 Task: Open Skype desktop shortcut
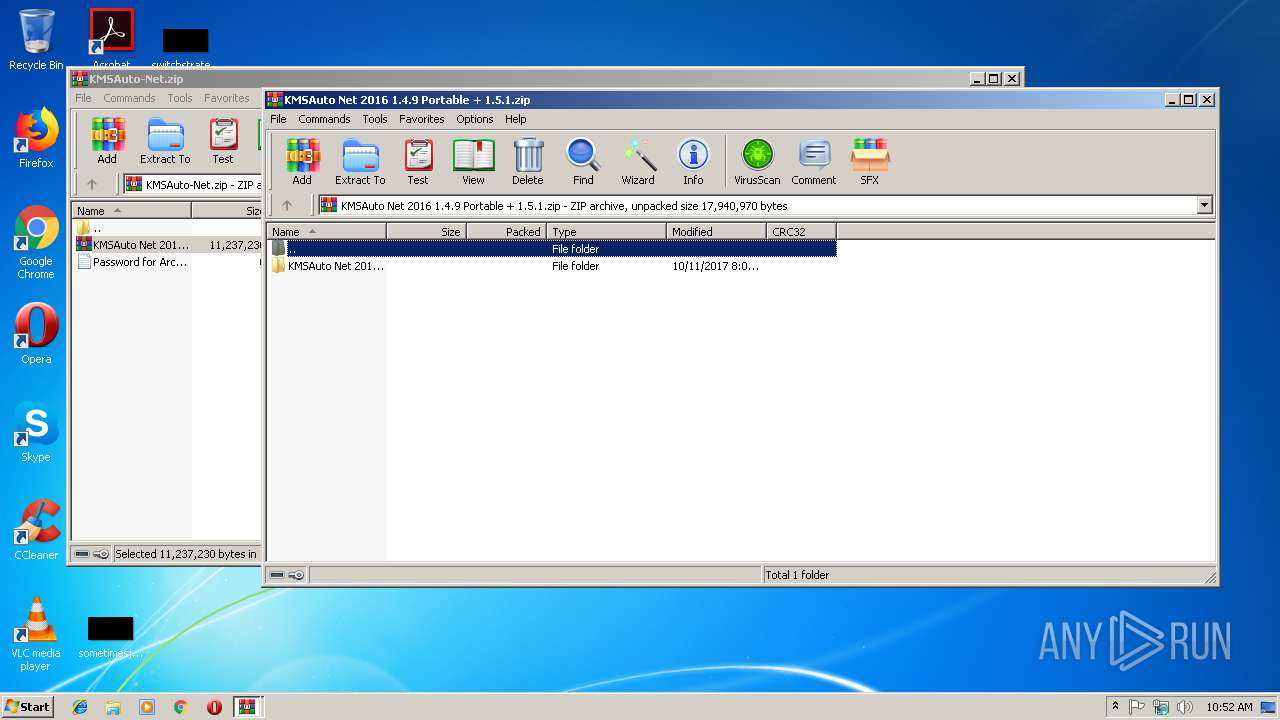pyautogui.click(x=36, y=432)
